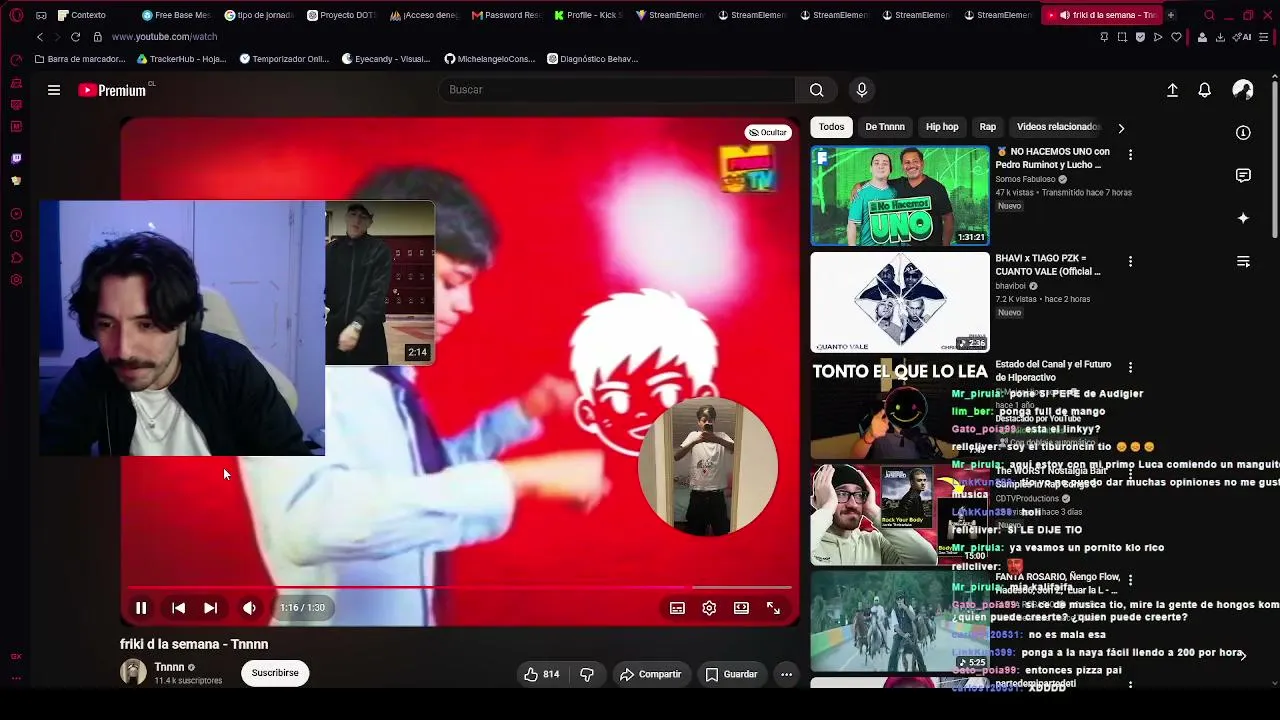The image size is (1280, 720).
Task: Open the YouTube account avatar menu
Action: coord(1243,90)
